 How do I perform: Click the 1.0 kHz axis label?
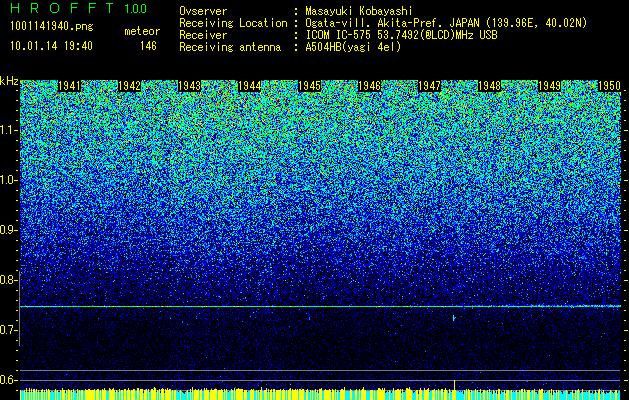coord(8,180)
